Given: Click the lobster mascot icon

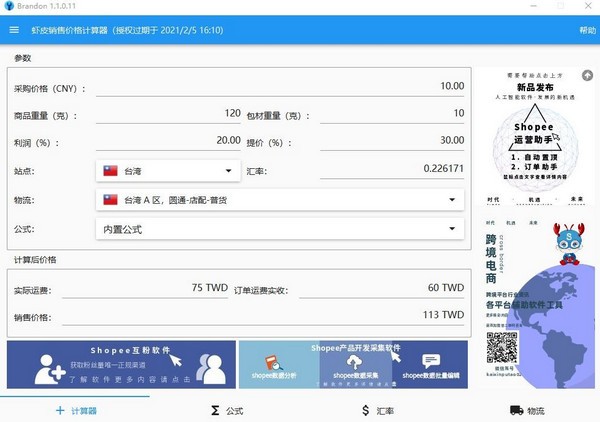Looking at the screenshot, I should pos(569,244).
